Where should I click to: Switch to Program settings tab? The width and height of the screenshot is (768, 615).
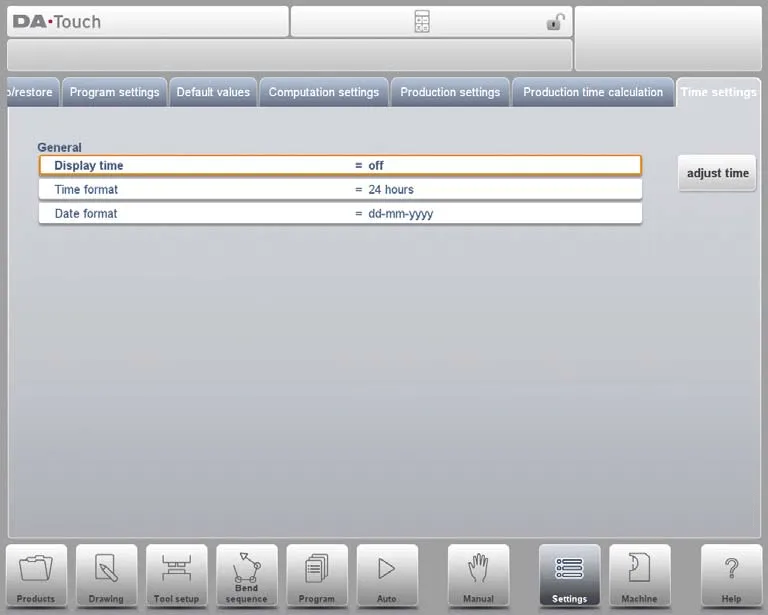[x=114, y=92]
